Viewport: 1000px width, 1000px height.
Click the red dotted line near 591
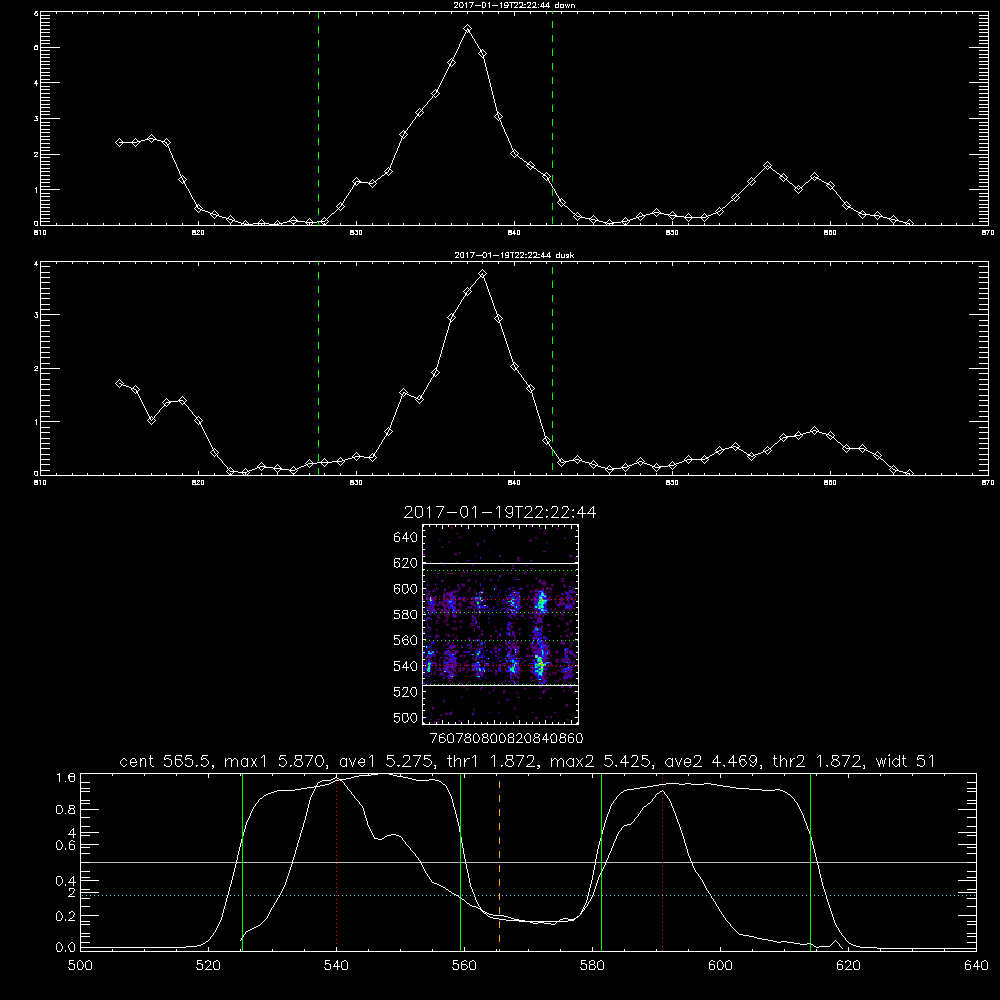click(x=663, y=862)
